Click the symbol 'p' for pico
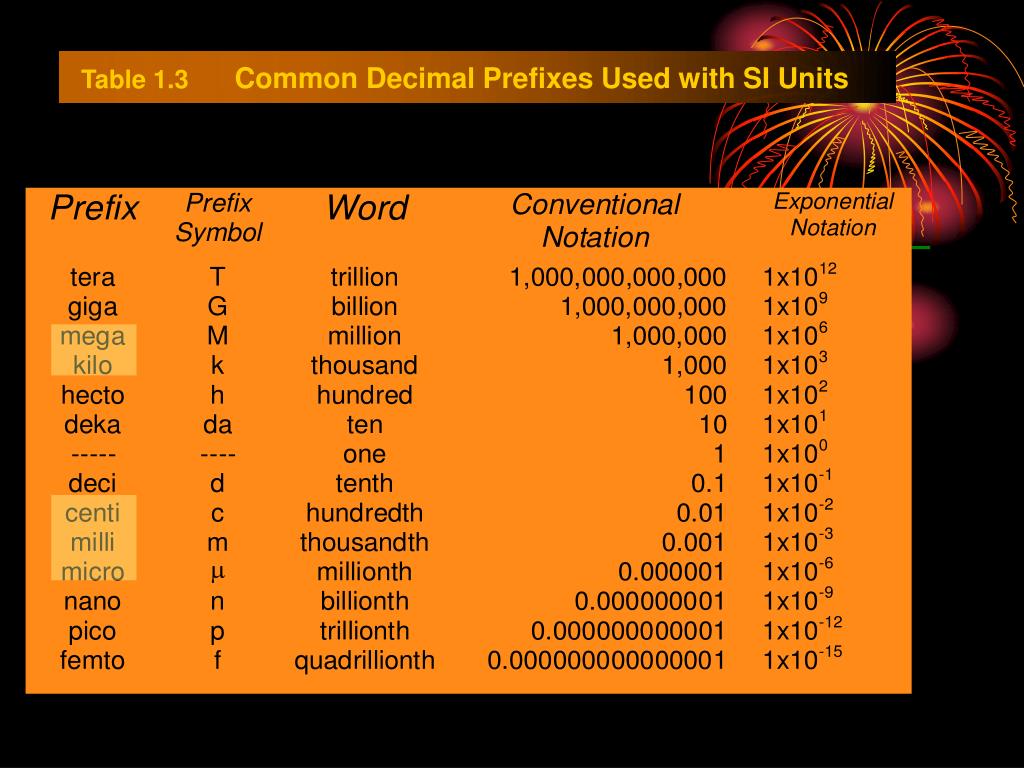 (217, 633)
